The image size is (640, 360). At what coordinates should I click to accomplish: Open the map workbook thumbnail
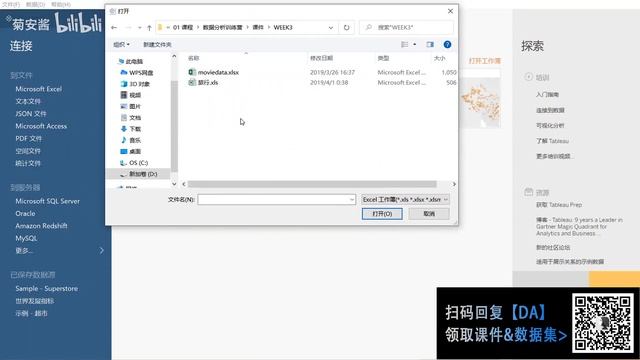[480, 103]
